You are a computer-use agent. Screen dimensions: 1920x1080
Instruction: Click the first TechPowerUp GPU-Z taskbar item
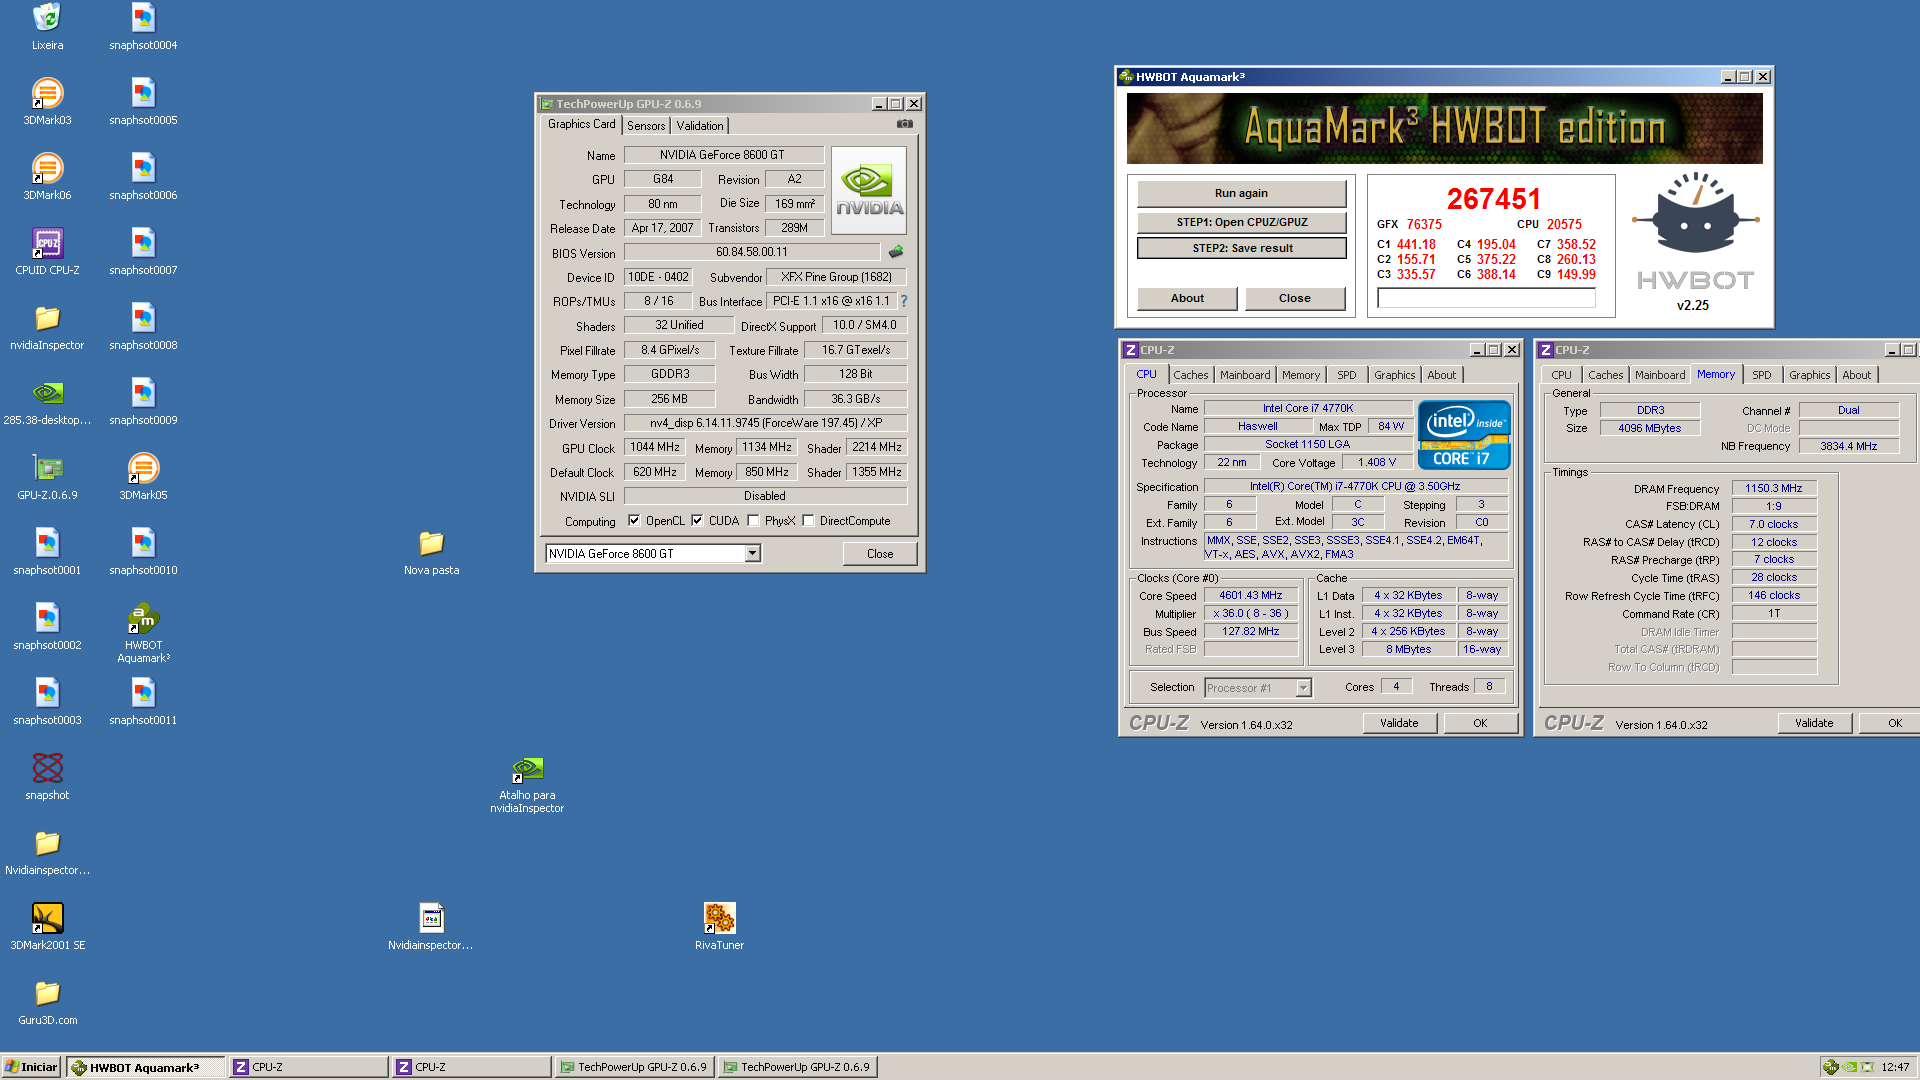[x=633, y=1067]
